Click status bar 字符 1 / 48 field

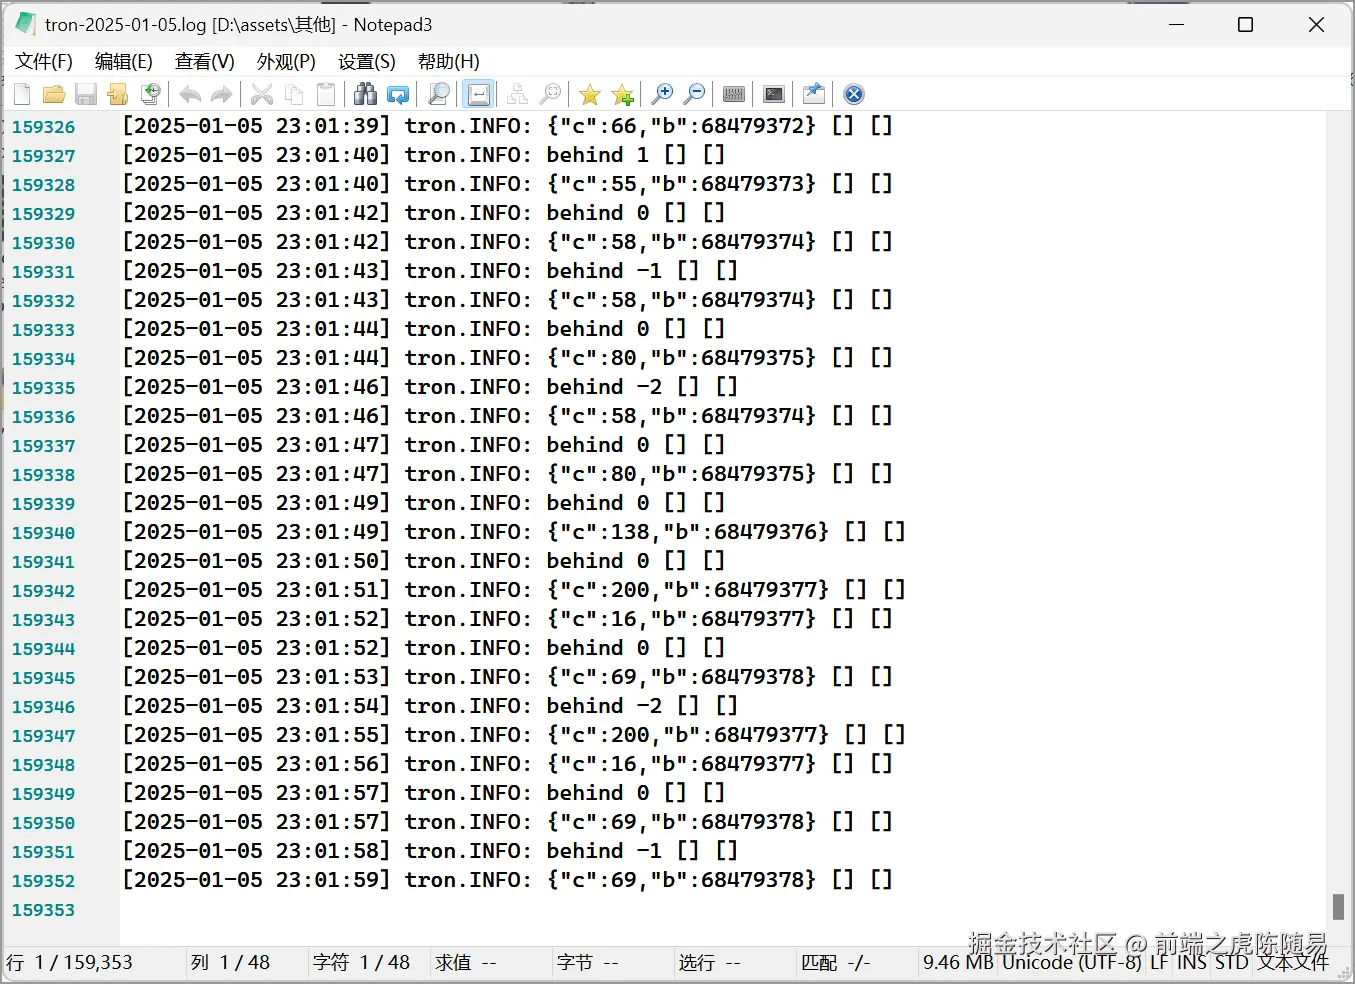362,962
